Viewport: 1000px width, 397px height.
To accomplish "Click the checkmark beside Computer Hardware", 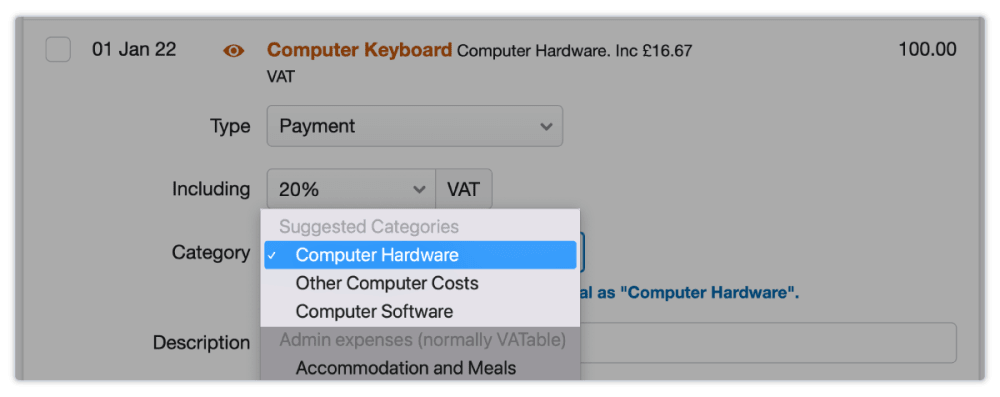I will [x=272, y=255].
